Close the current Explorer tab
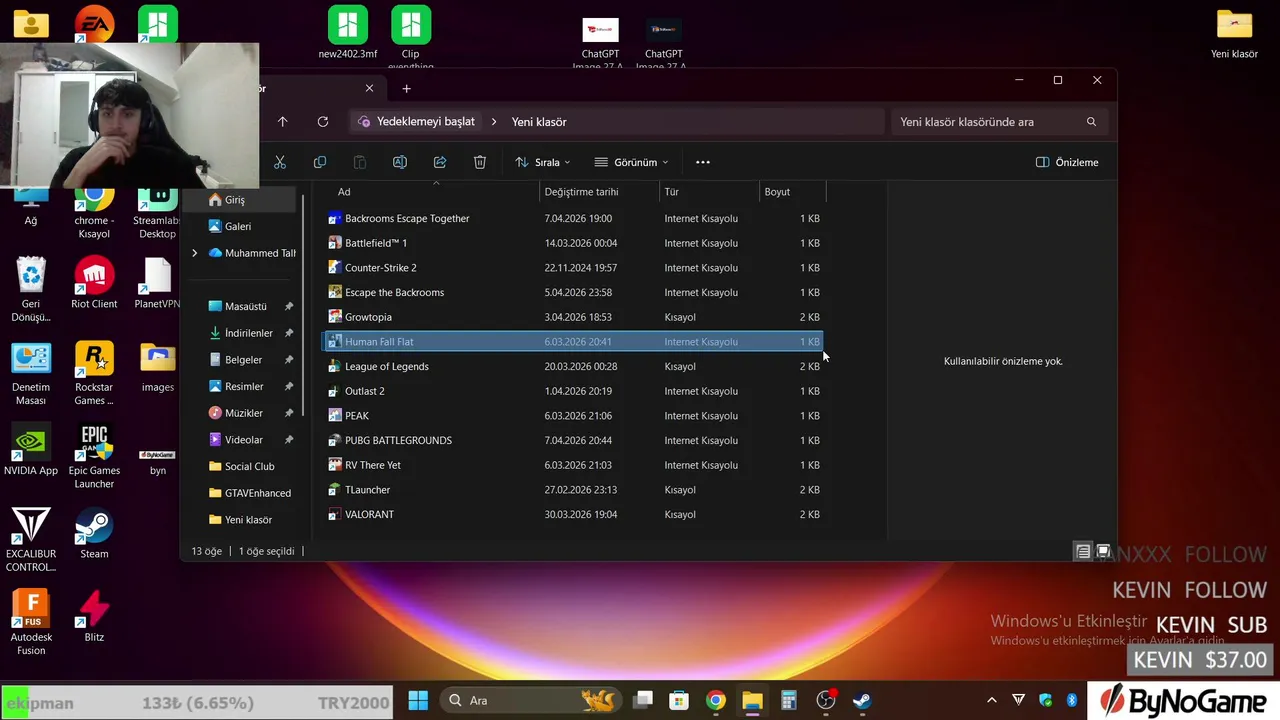This screenshot has width=1280, height=720. click(369, 88)
